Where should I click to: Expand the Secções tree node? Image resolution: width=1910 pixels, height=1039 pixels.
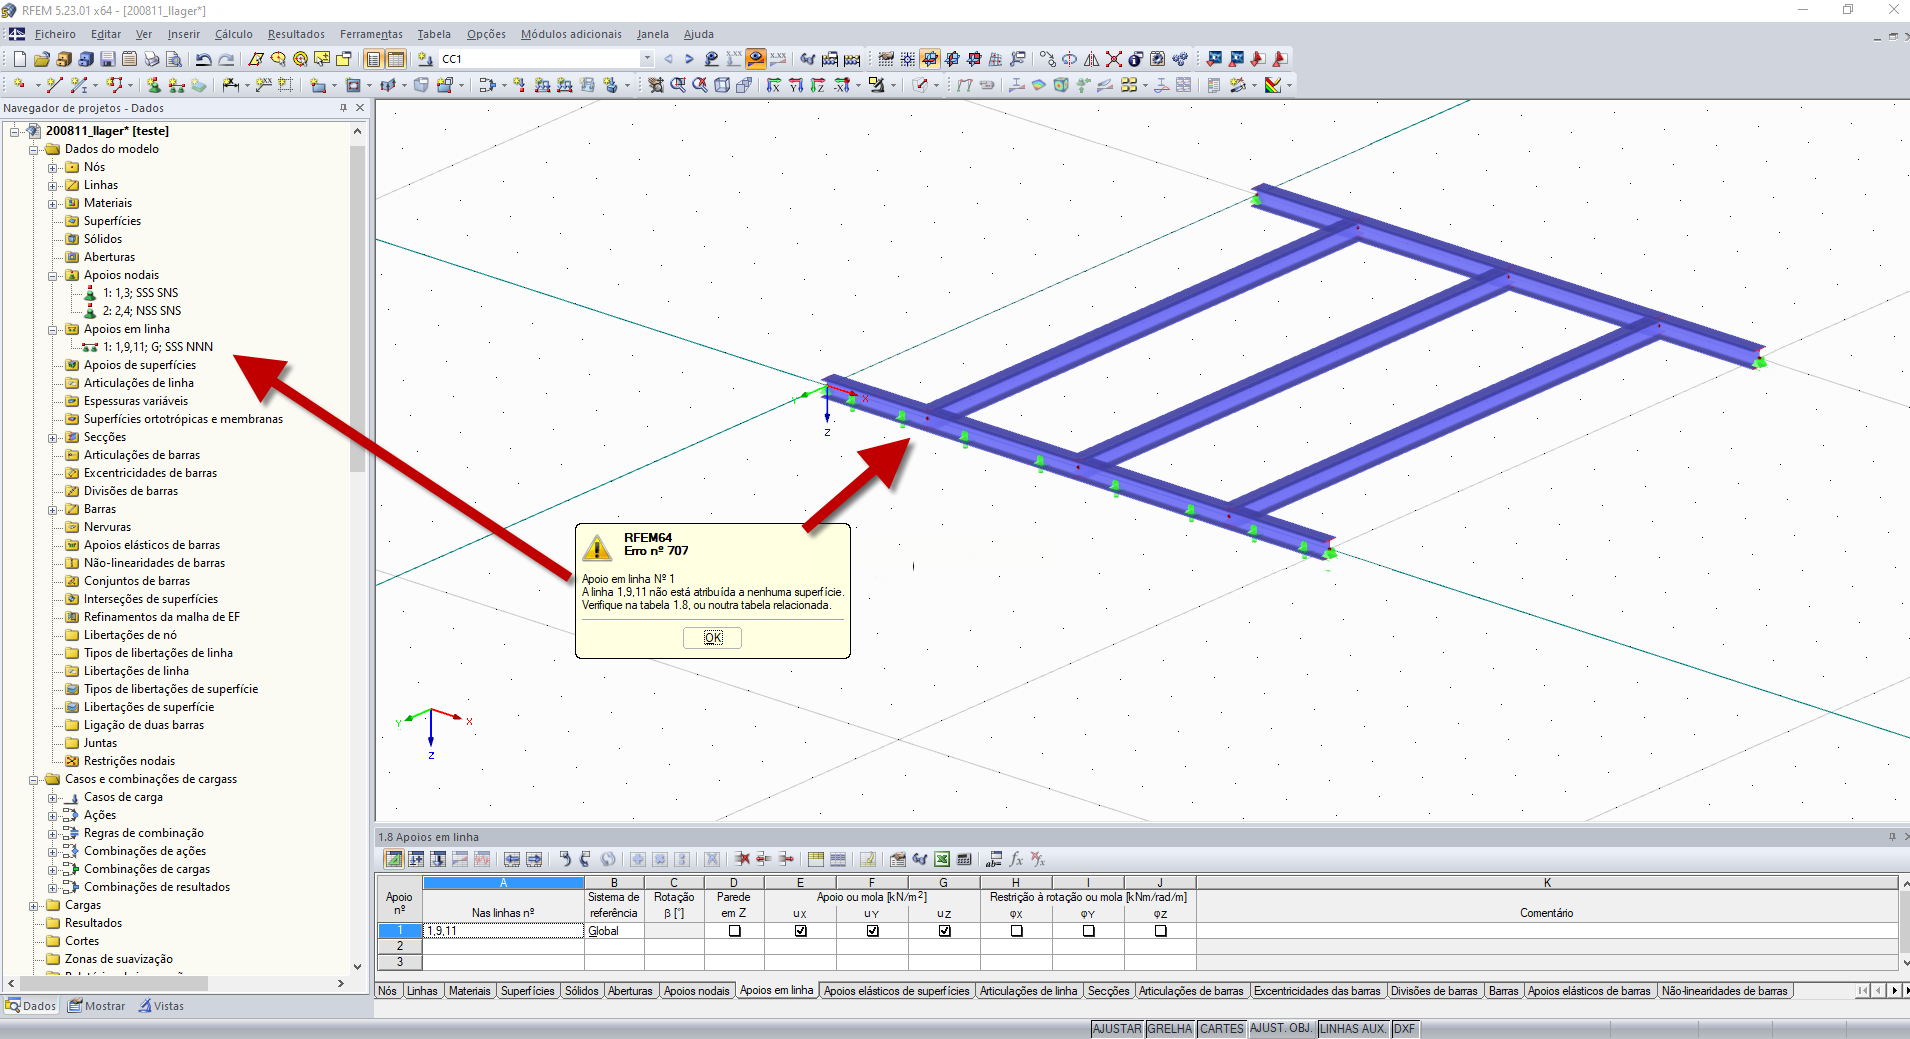click(x=53, y=438)
